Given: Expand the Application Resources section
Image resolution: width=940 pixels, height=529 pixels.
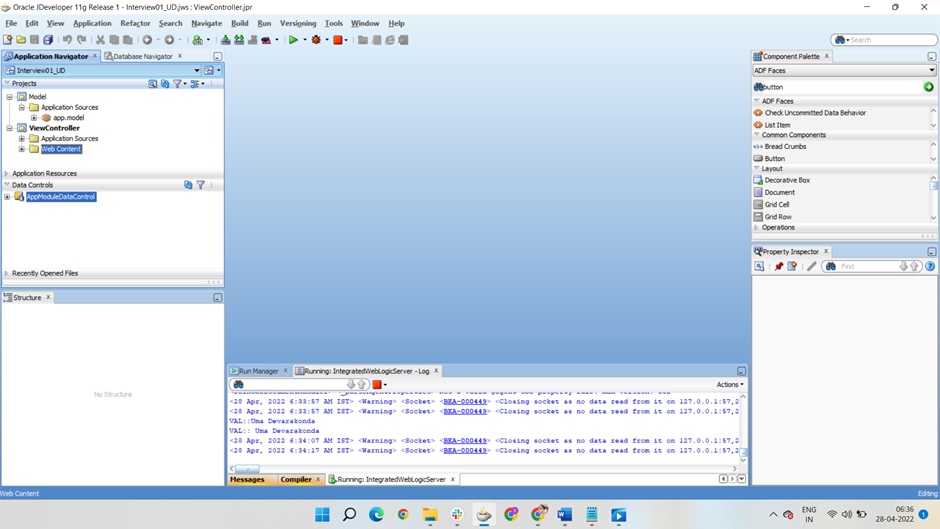Looking at the screenshot, I should coord(7,173).
